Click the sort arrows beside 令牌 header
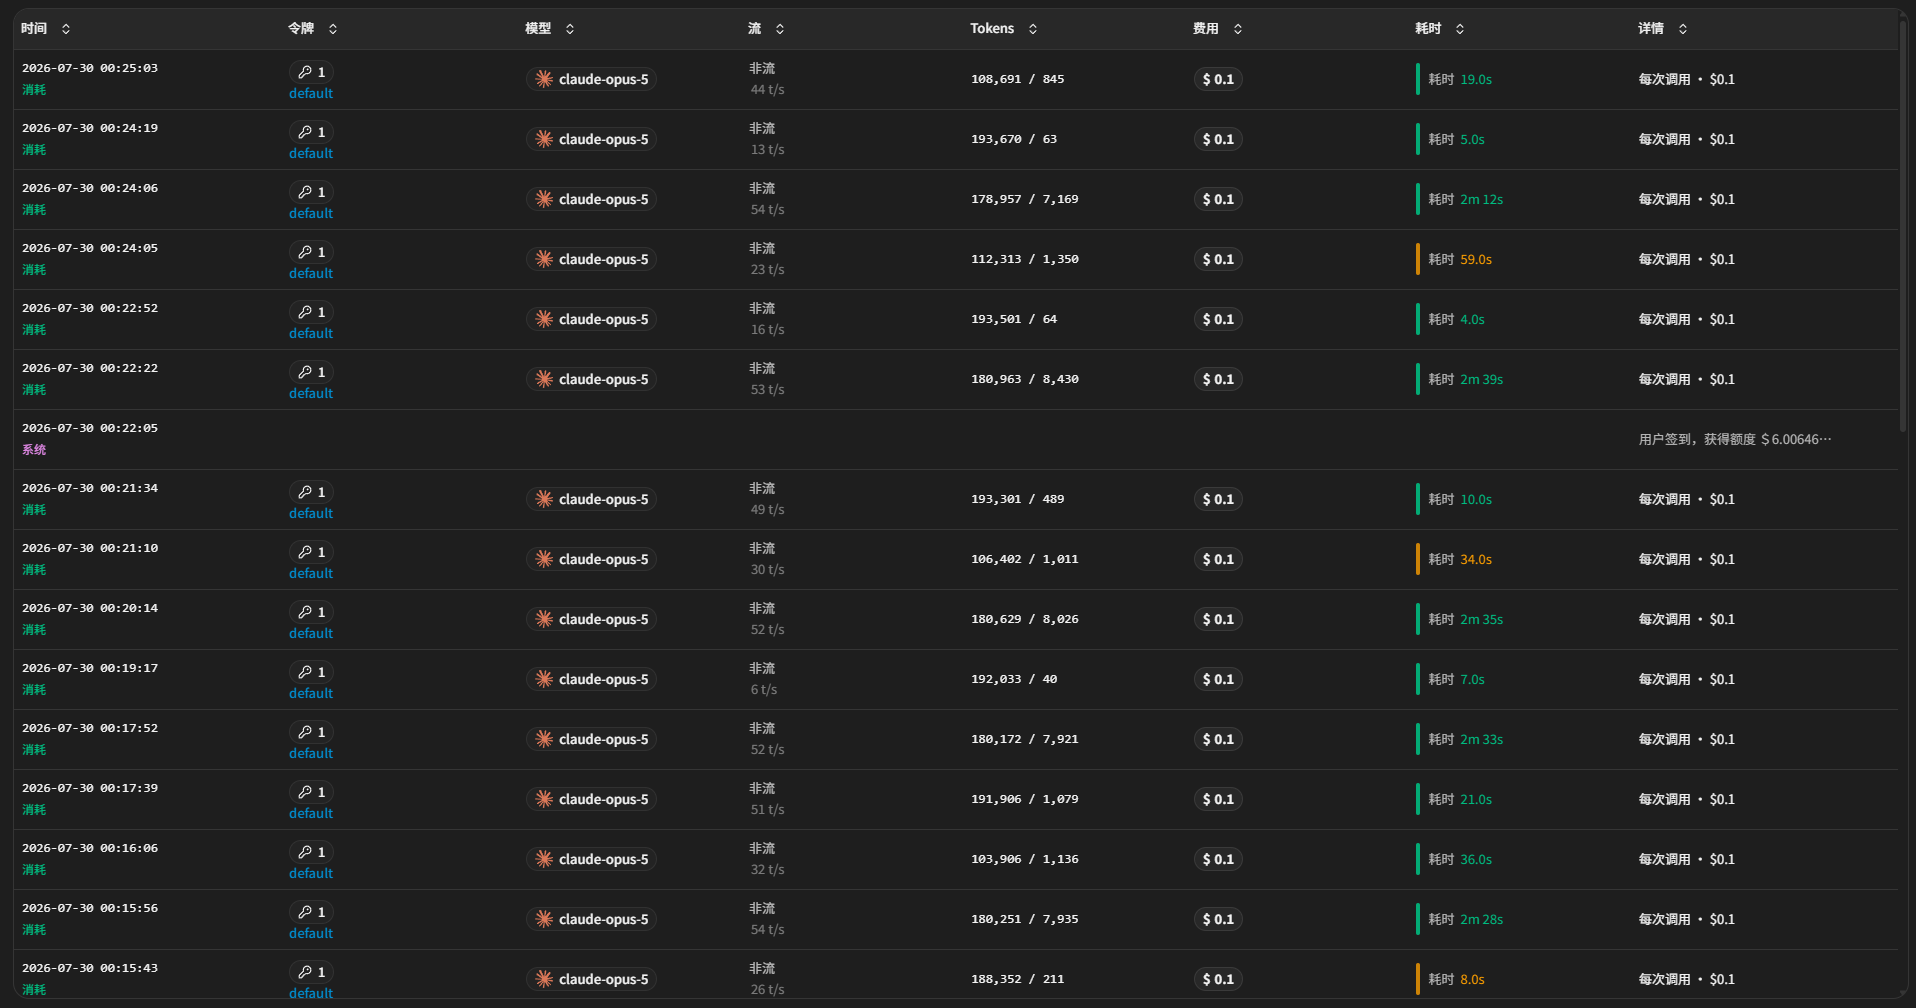1916x1008 pixels. click(x=333, y=29)
